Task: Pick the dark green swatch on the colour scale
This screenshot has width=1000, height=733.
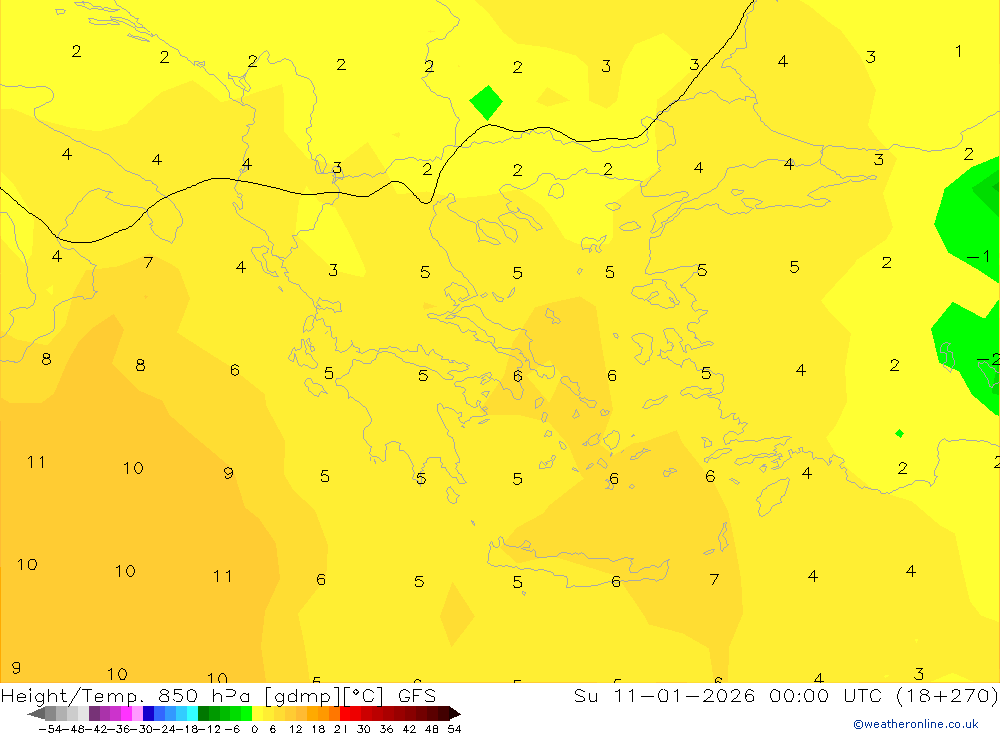Action: 203,714
